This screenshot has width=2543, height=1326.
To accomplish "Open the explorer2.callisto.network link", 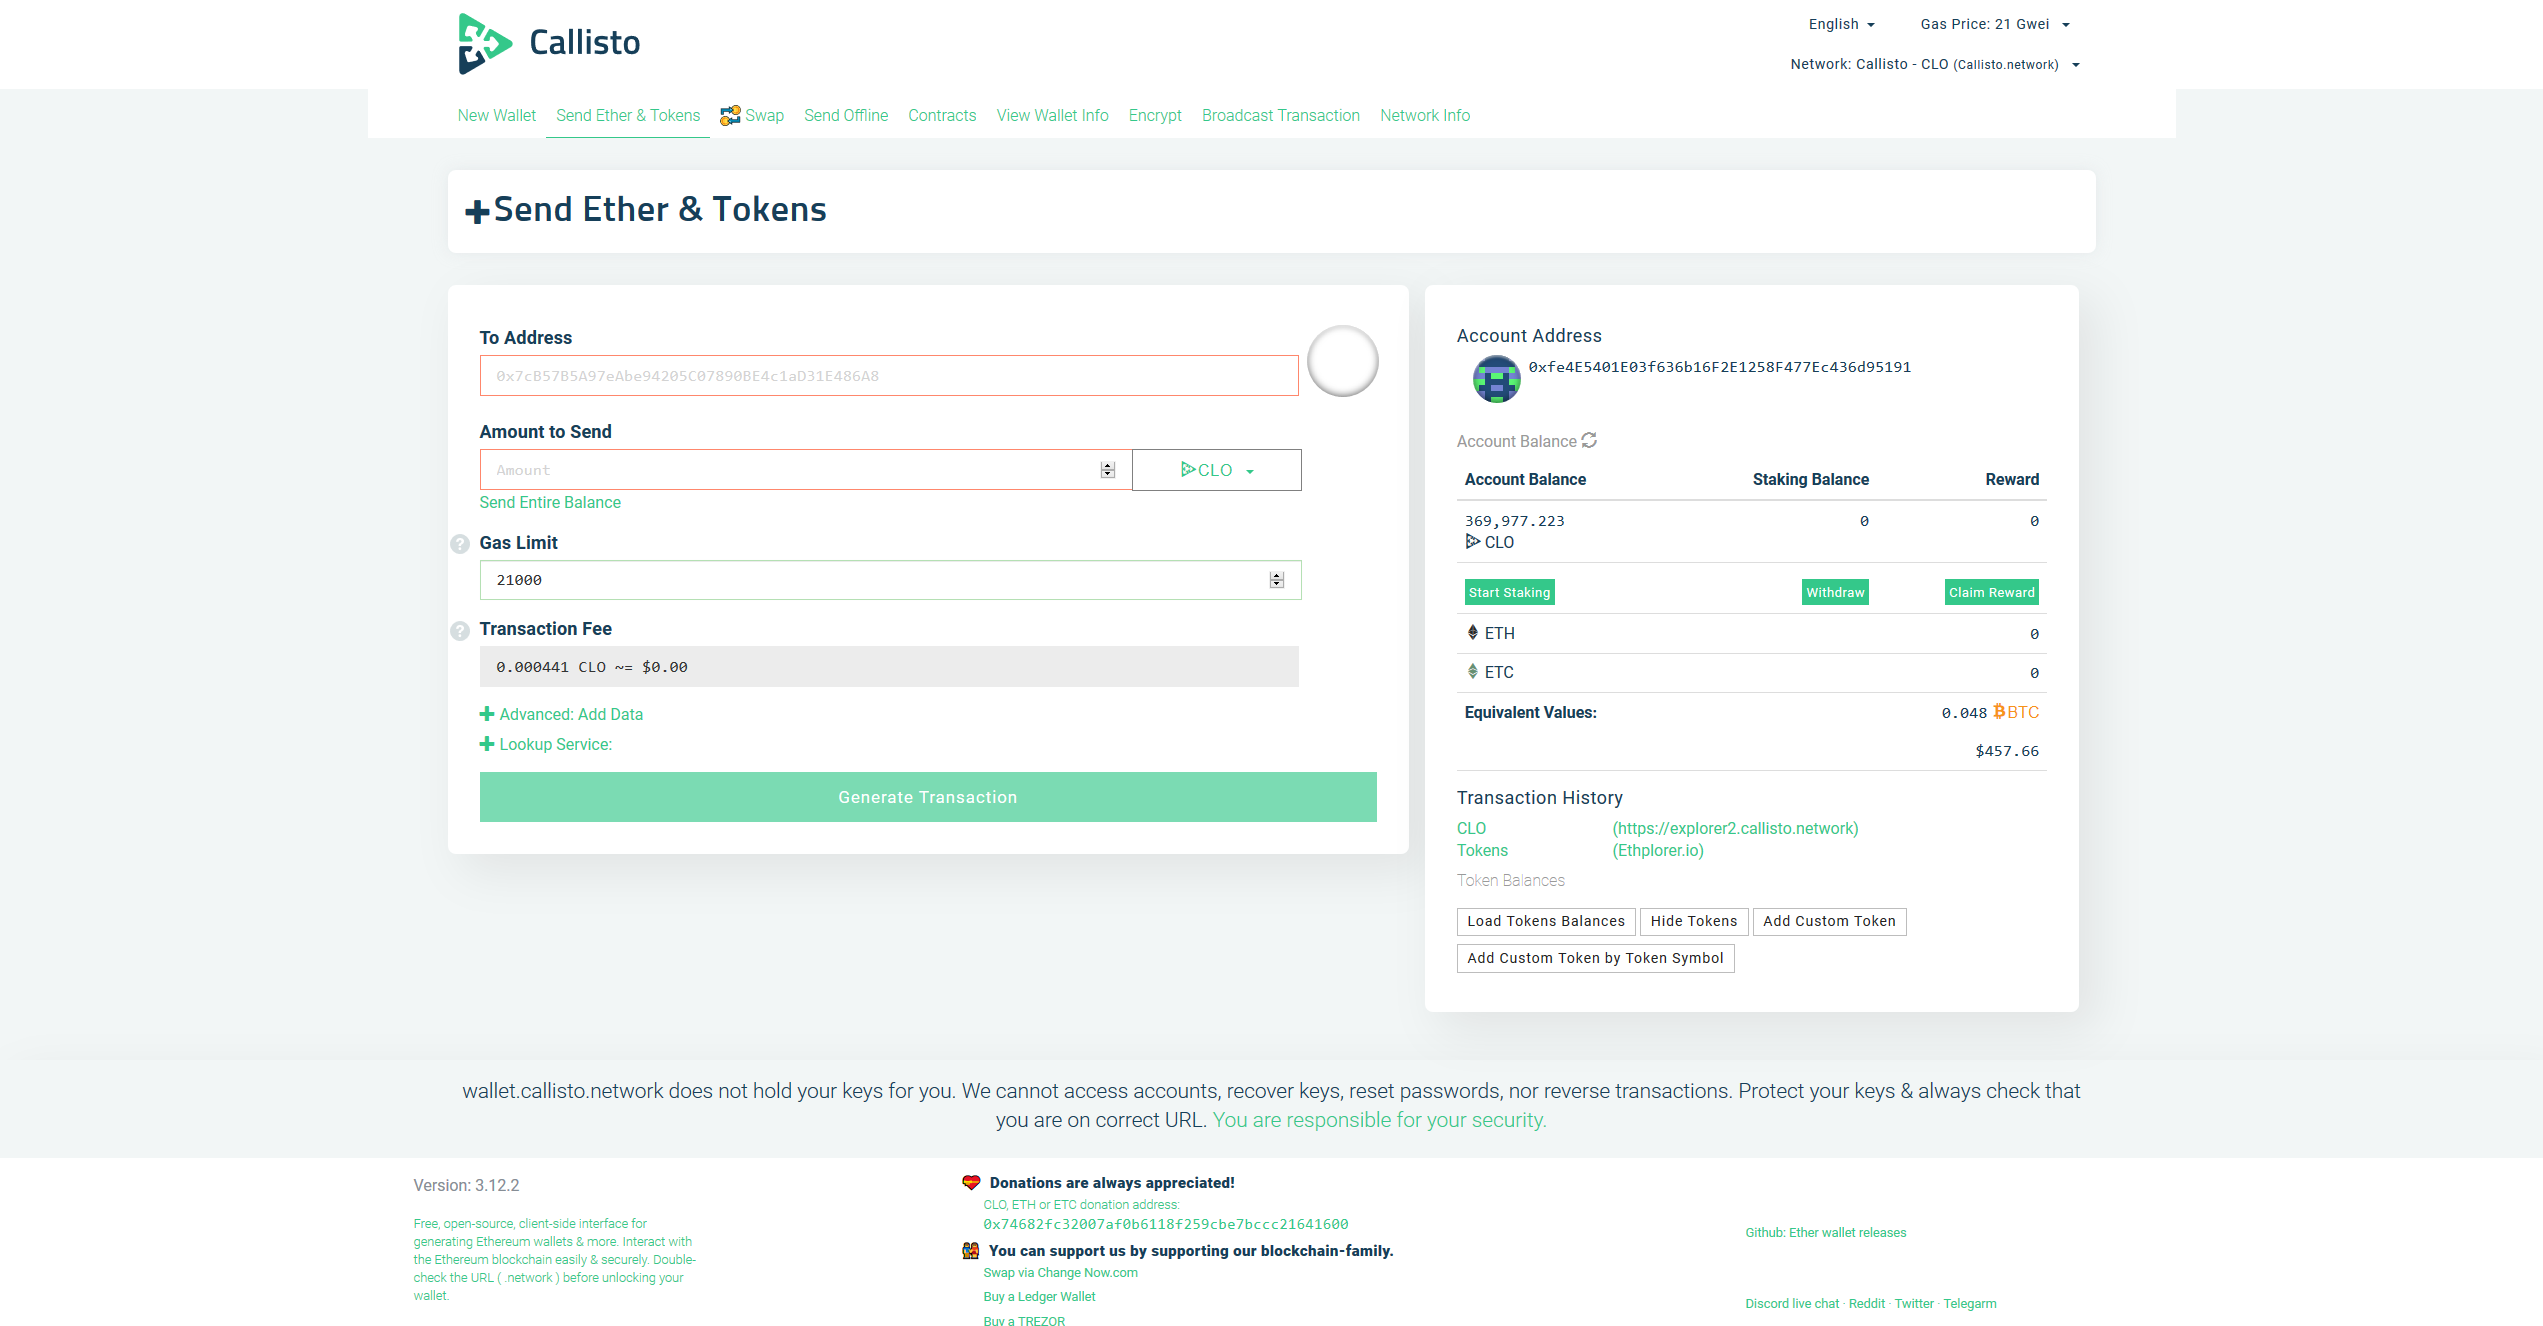I will coord(1735,828).
